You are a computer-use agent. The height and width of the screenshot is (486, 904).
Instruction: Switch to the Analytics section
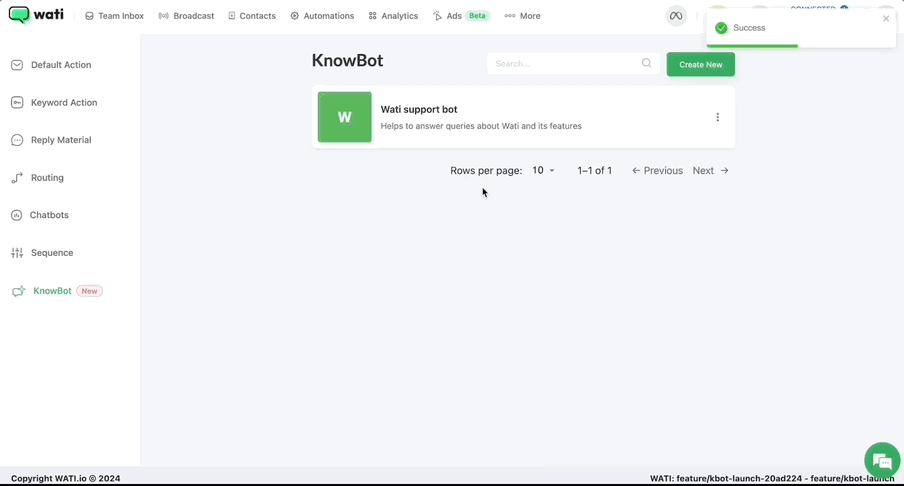[393, 16]
